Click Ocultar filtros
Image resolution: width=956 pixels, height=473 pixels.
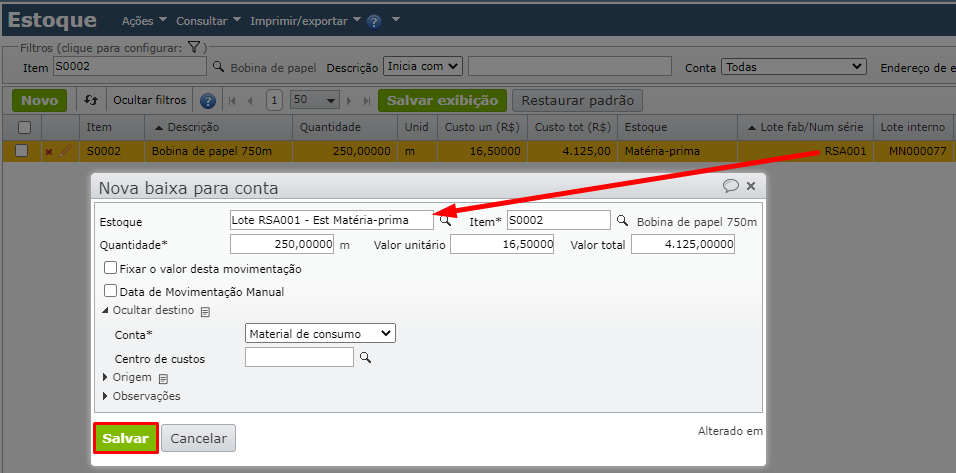coord(149,101)
